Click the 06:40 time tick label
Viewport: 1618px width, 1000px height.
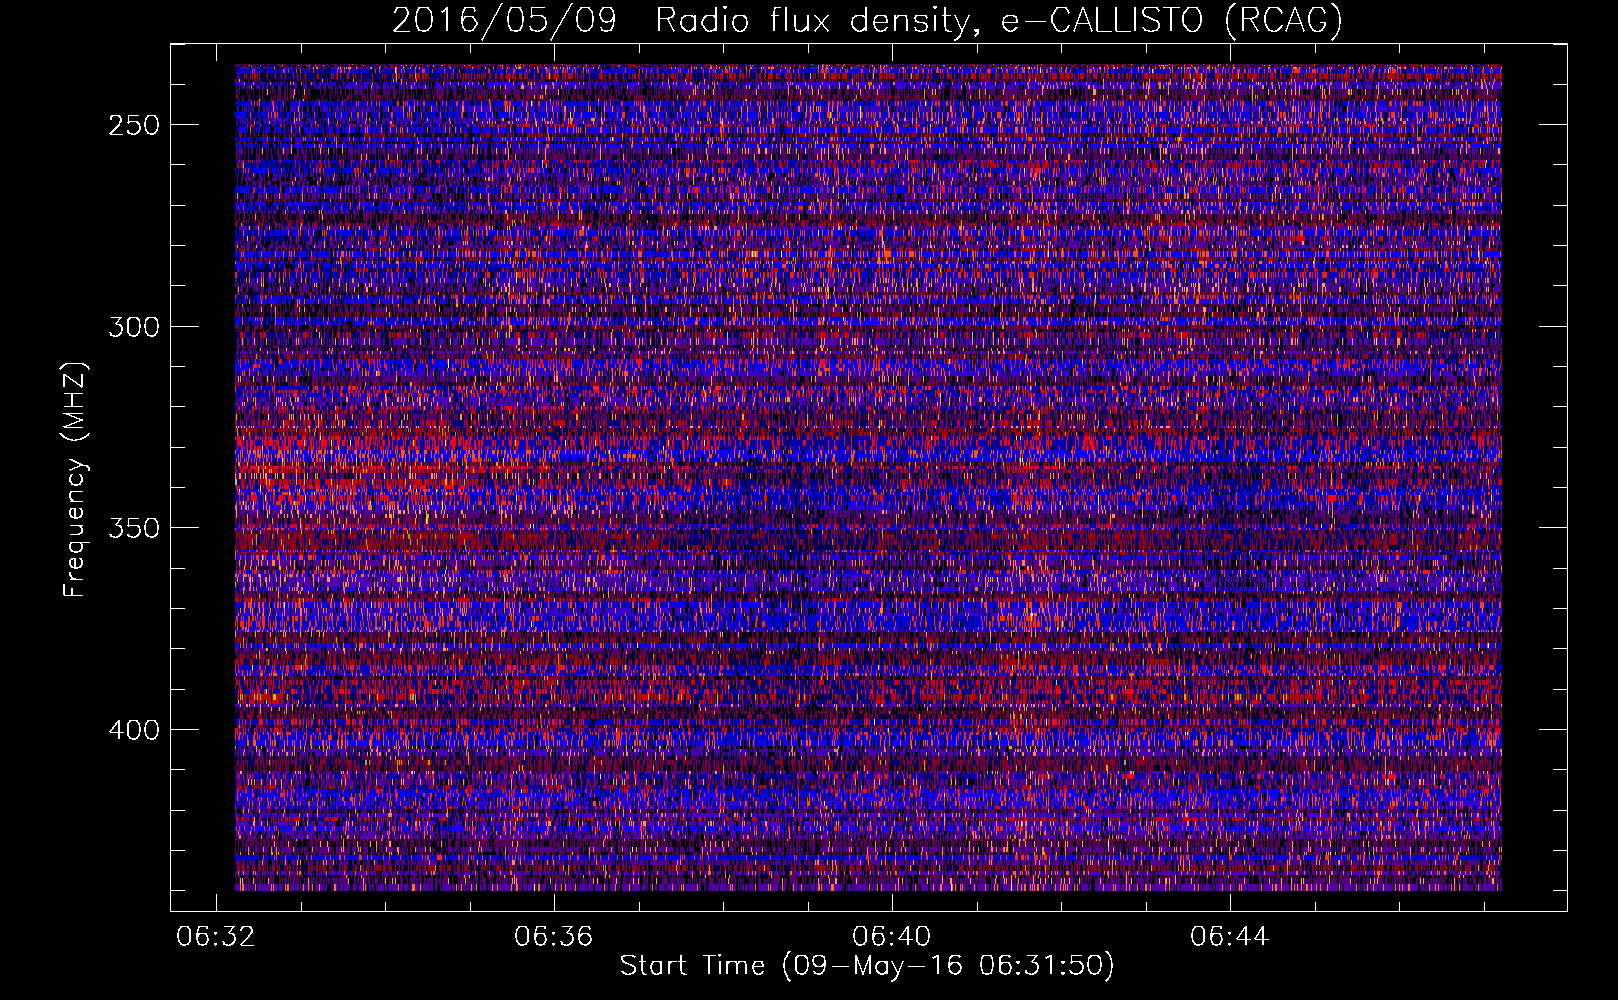point(892,937)
